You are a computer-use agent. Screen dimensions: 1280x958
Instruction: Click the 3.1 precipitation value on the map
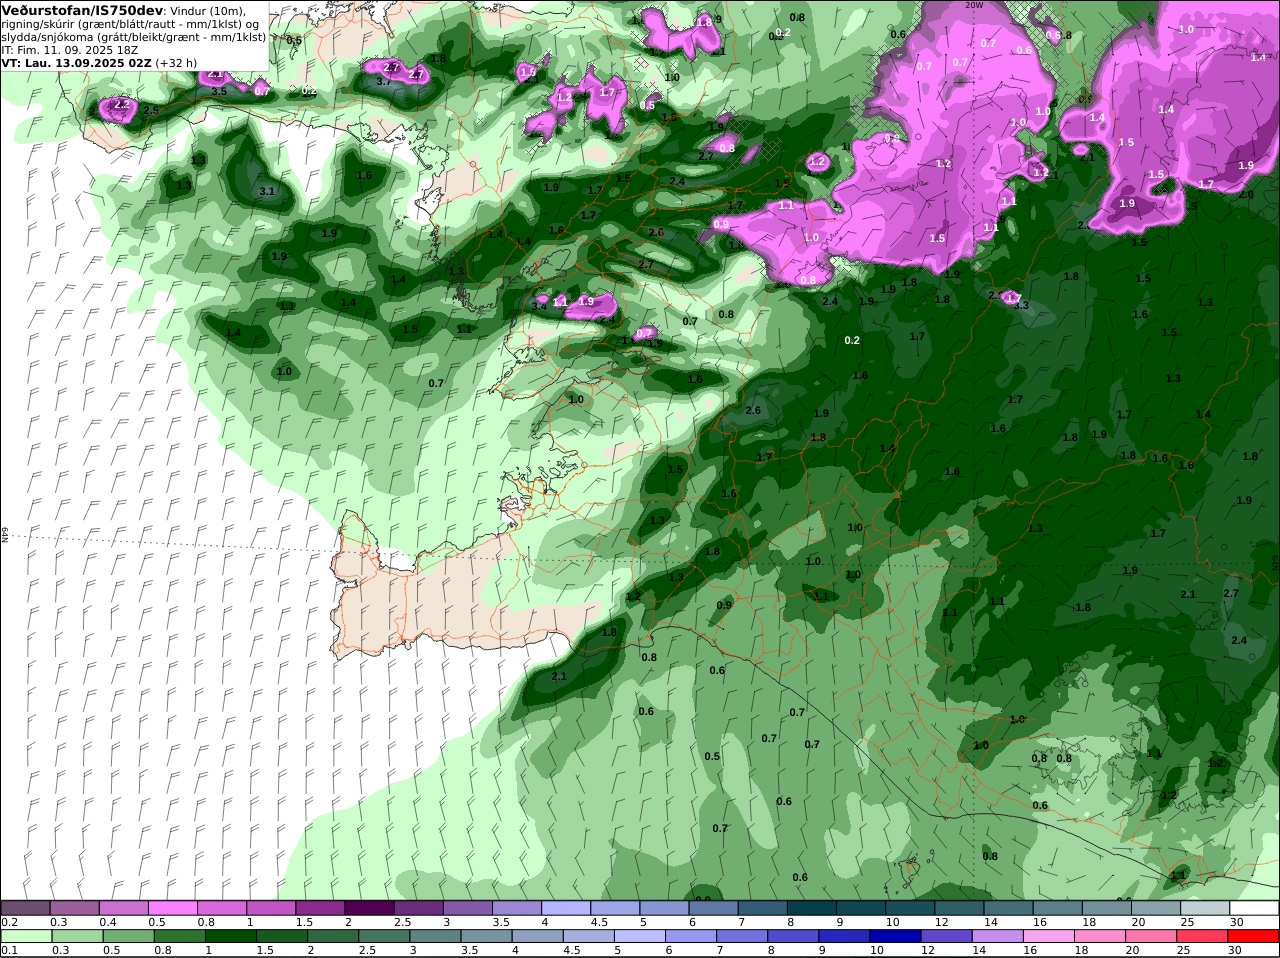click(x=267, y=191)
